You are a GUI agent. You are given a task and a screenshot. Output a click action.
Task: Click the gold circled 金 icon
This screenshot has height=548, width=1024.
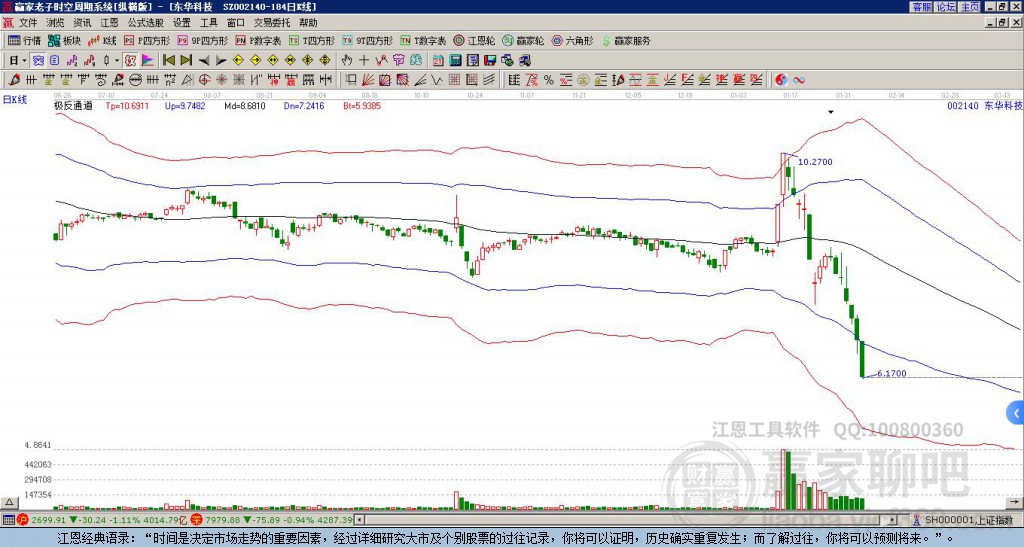[583, 80]
